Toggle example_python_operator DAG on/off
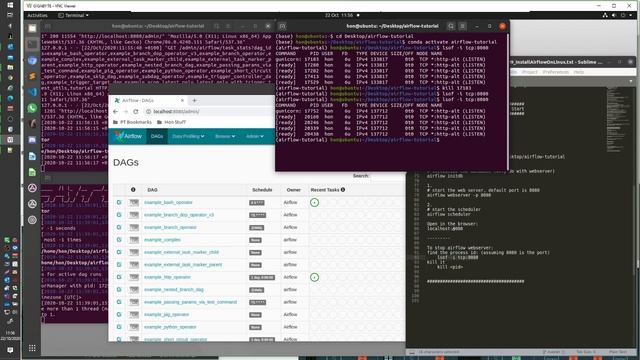 (x=134, y=327)
